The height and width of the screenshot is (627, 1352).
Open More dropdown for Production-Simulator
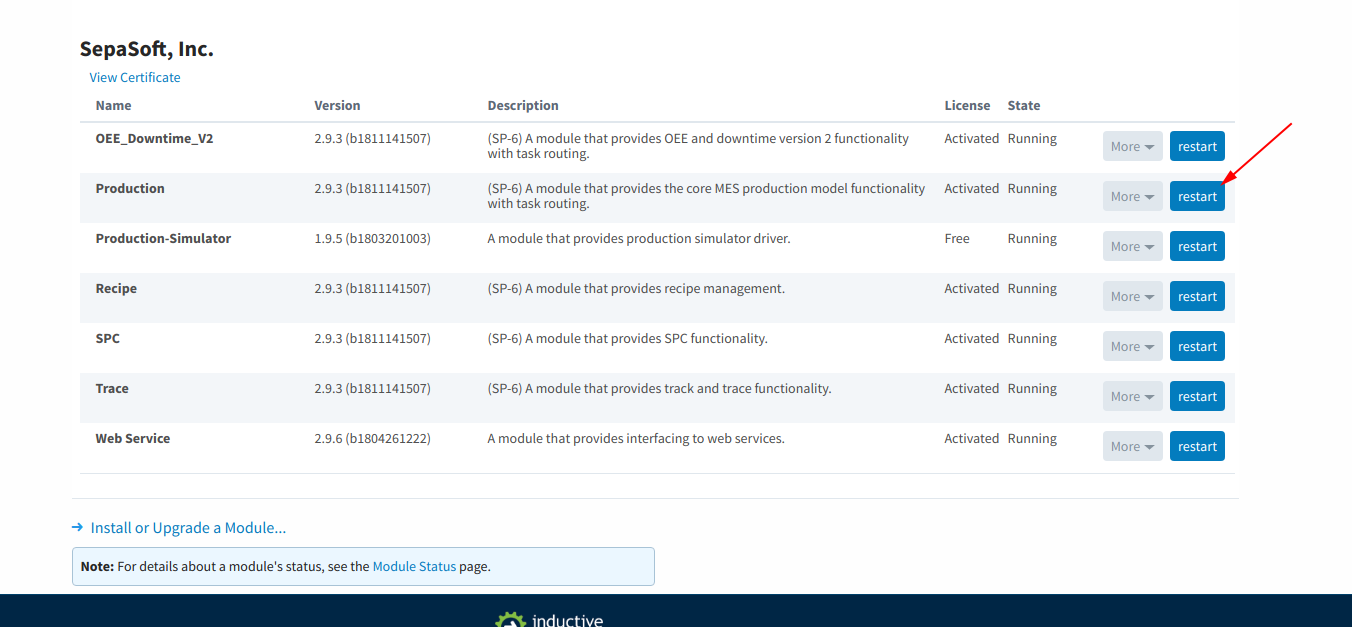pos(1133,246)
